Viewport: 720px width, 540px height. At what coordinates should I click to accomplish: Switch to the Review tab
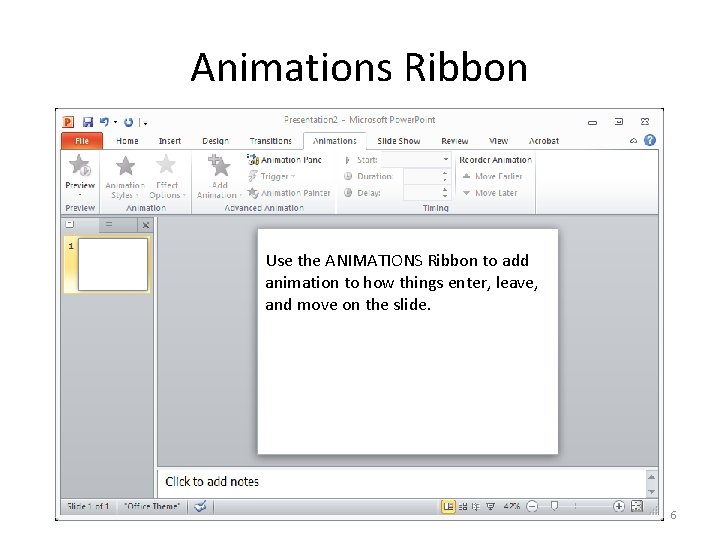click(455, 141)
